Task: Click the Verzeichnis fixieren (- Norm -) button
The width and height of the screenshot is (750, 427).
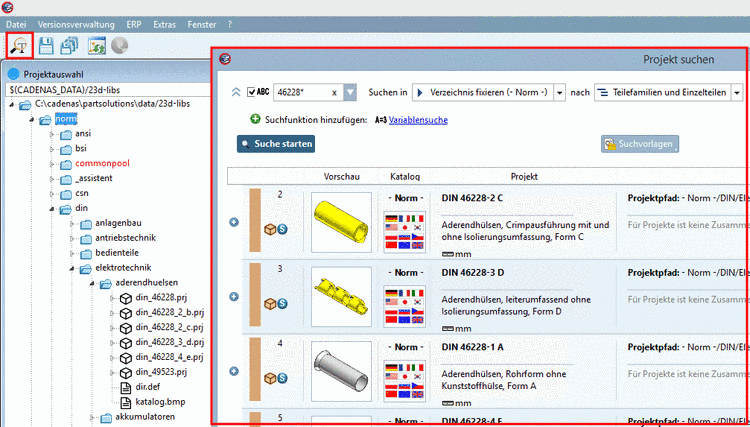Action: pyautogui.click(x=483, y=93)
